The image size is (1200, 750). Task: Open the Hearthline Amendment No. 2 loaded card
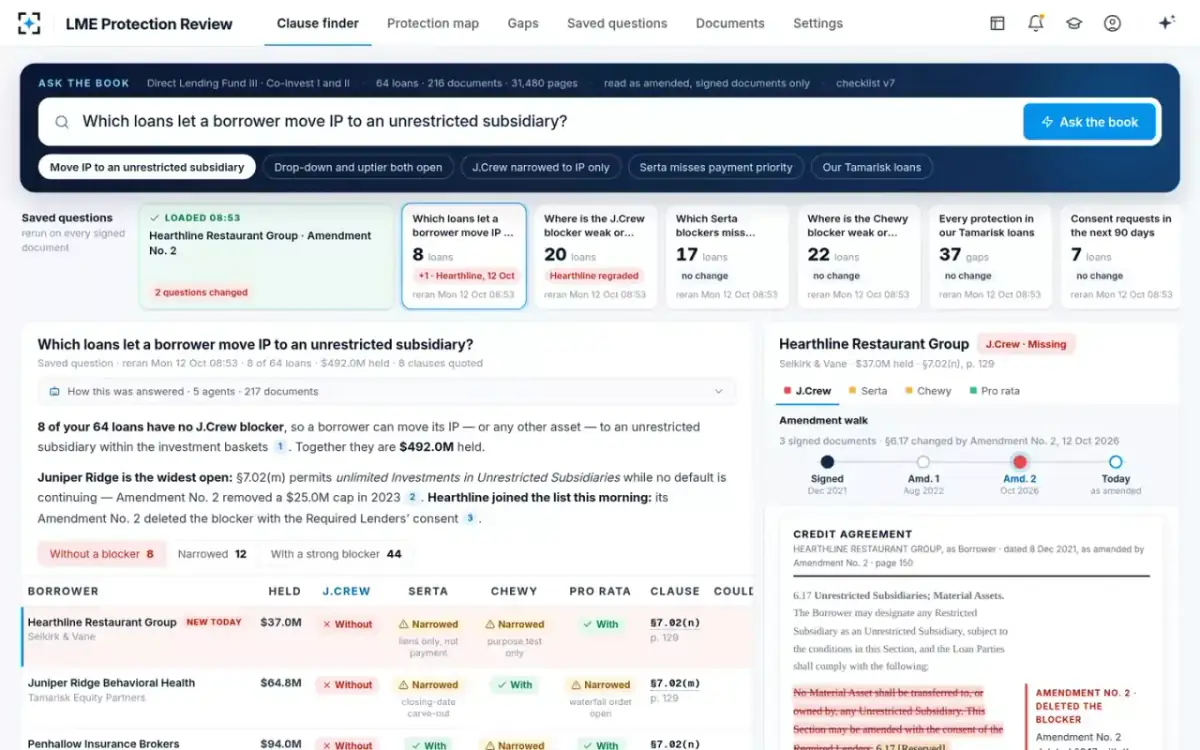click(266, 256)
